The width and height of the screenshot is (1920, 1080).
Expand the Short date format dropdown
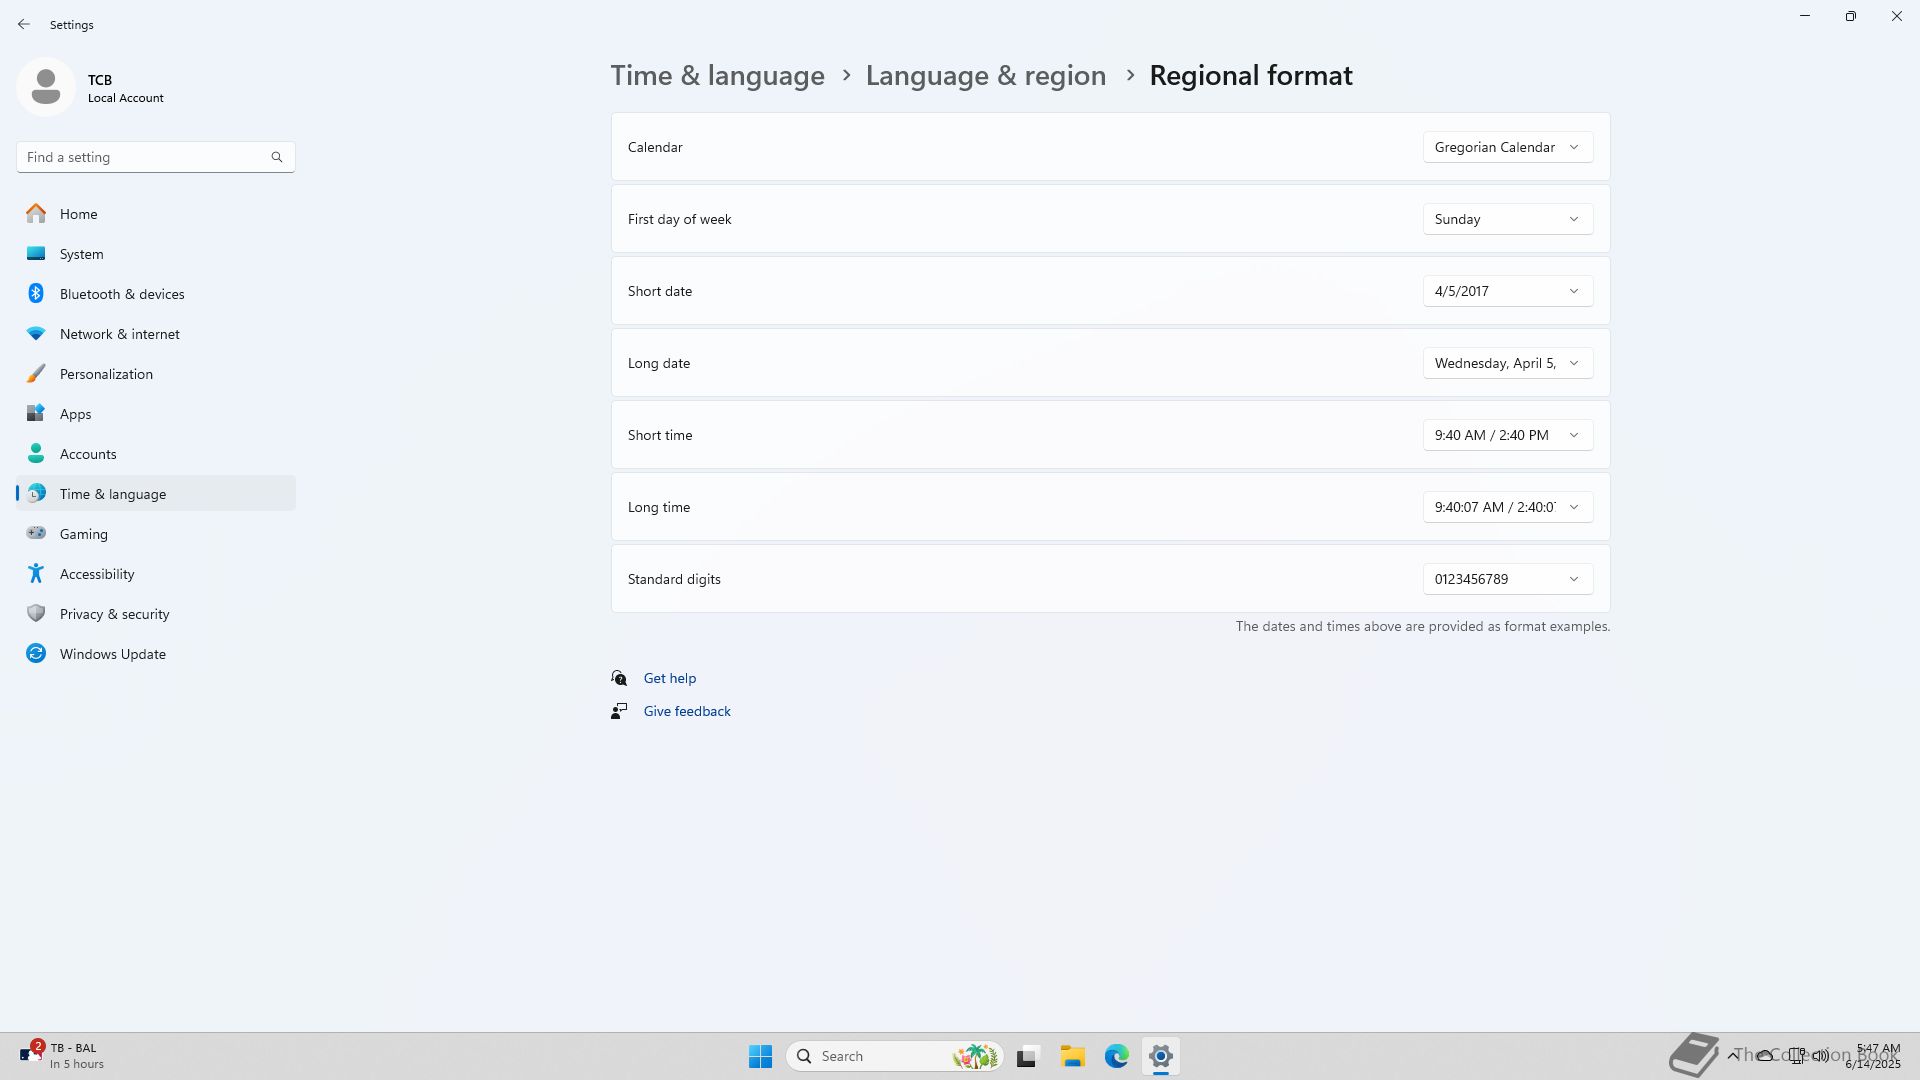(1507, 291)
